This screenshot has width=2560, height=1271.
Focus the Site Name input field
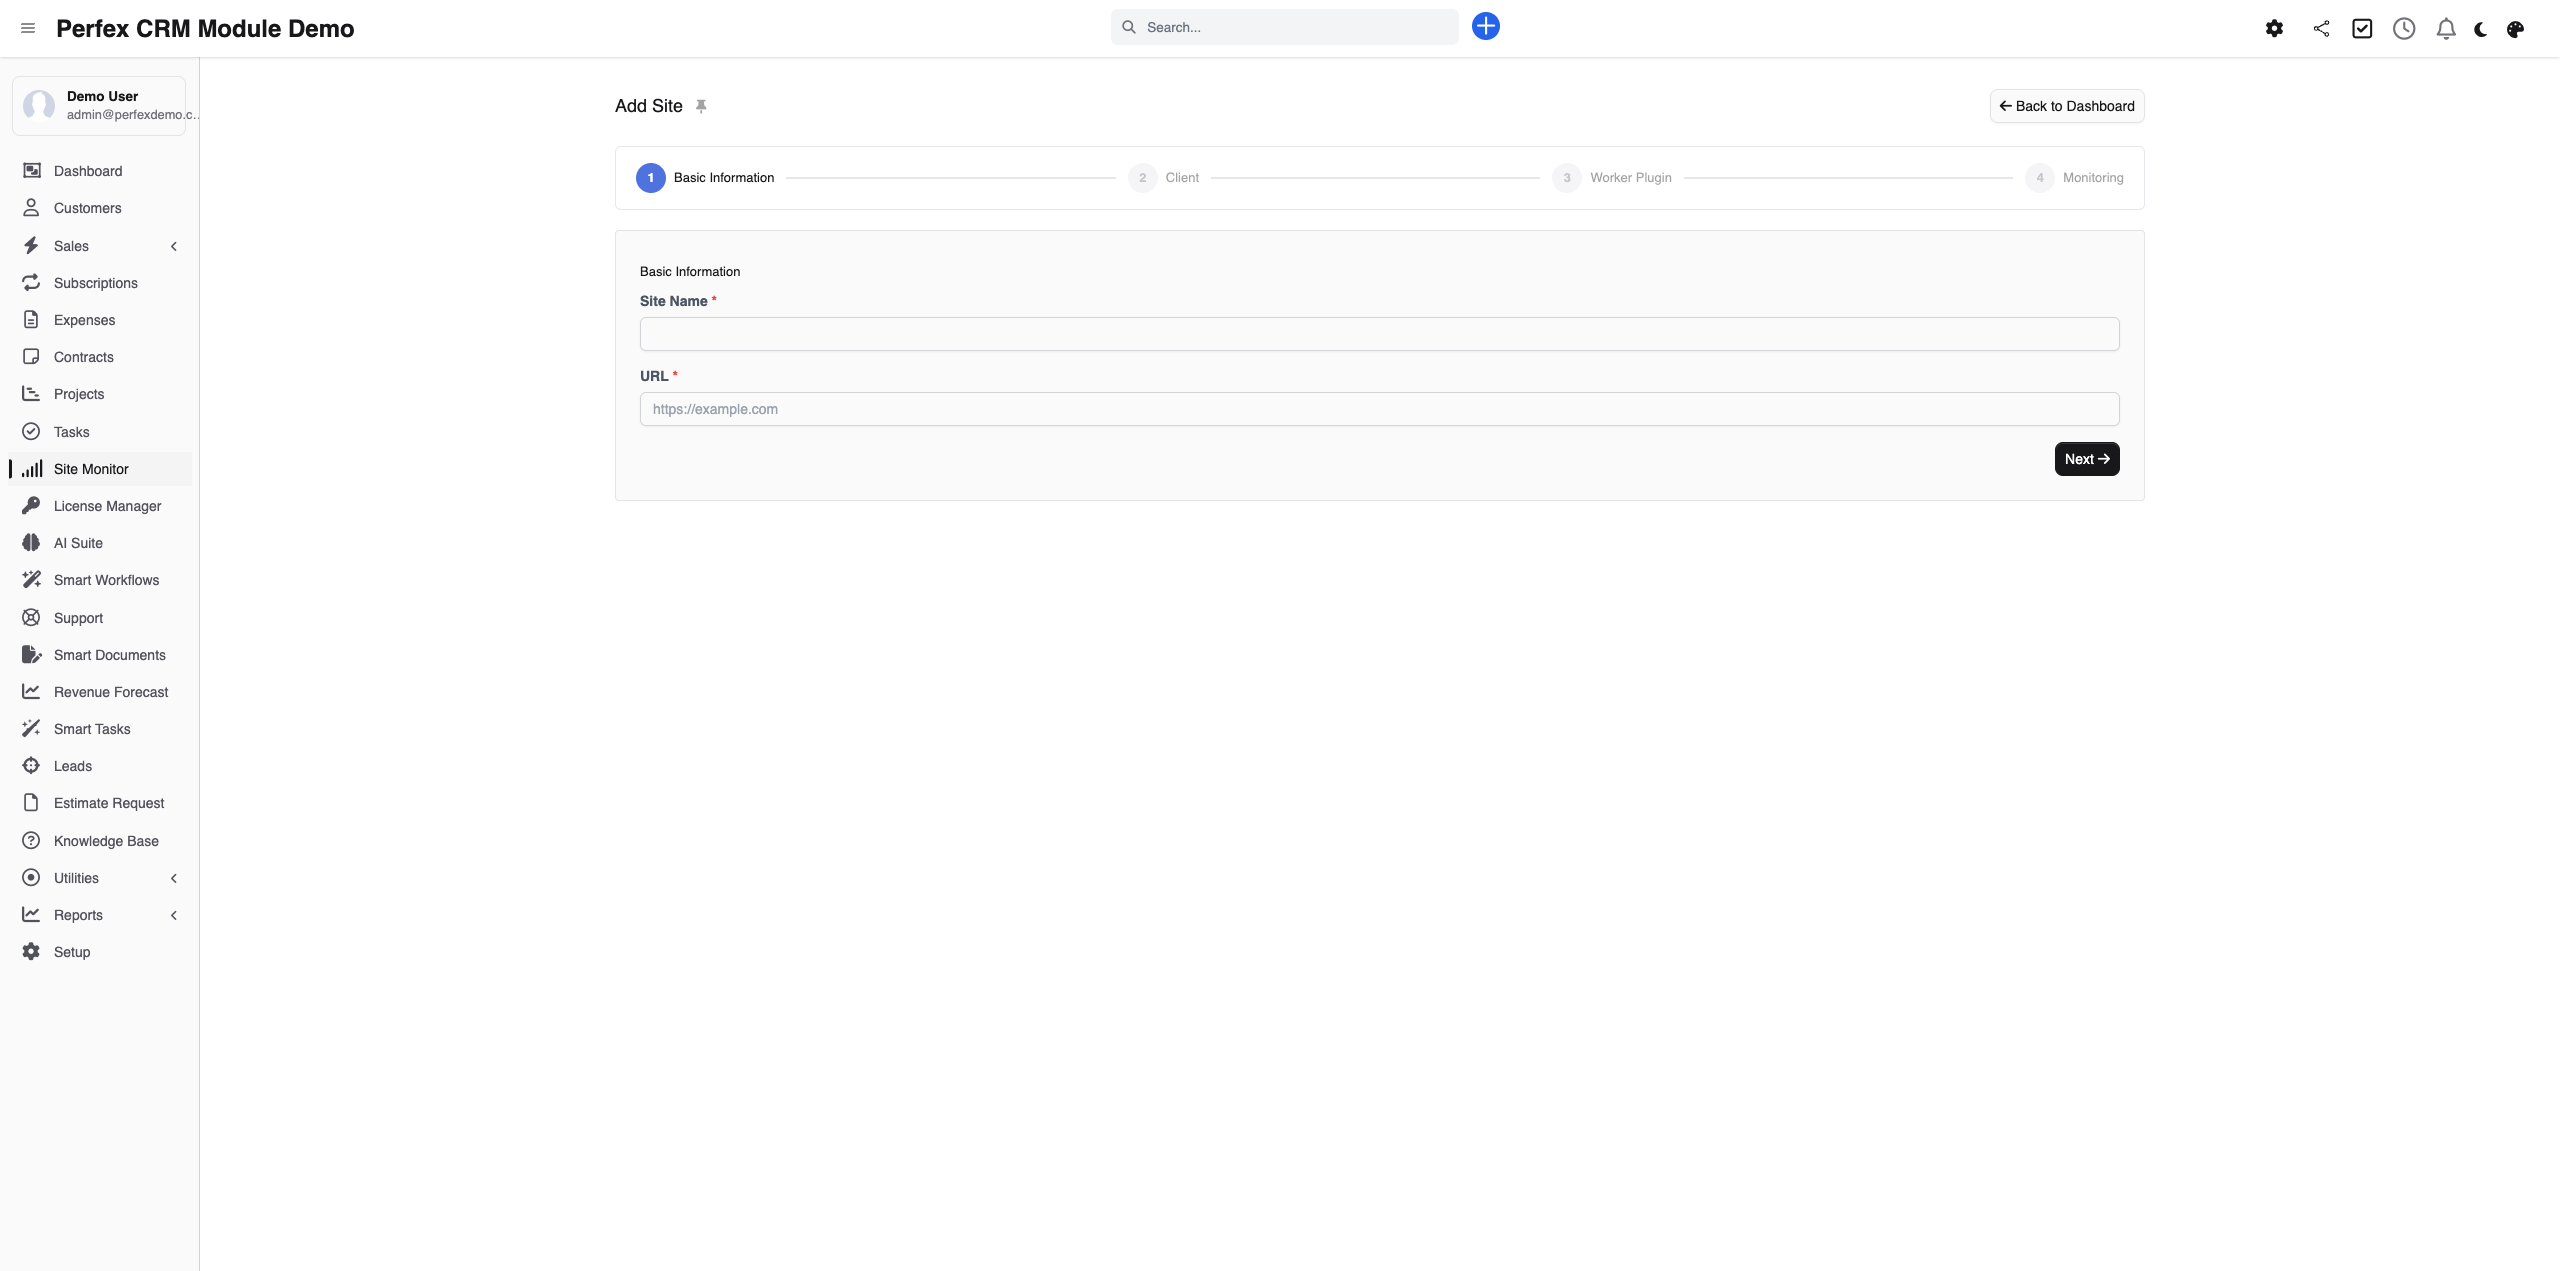tap(1380, 334)
